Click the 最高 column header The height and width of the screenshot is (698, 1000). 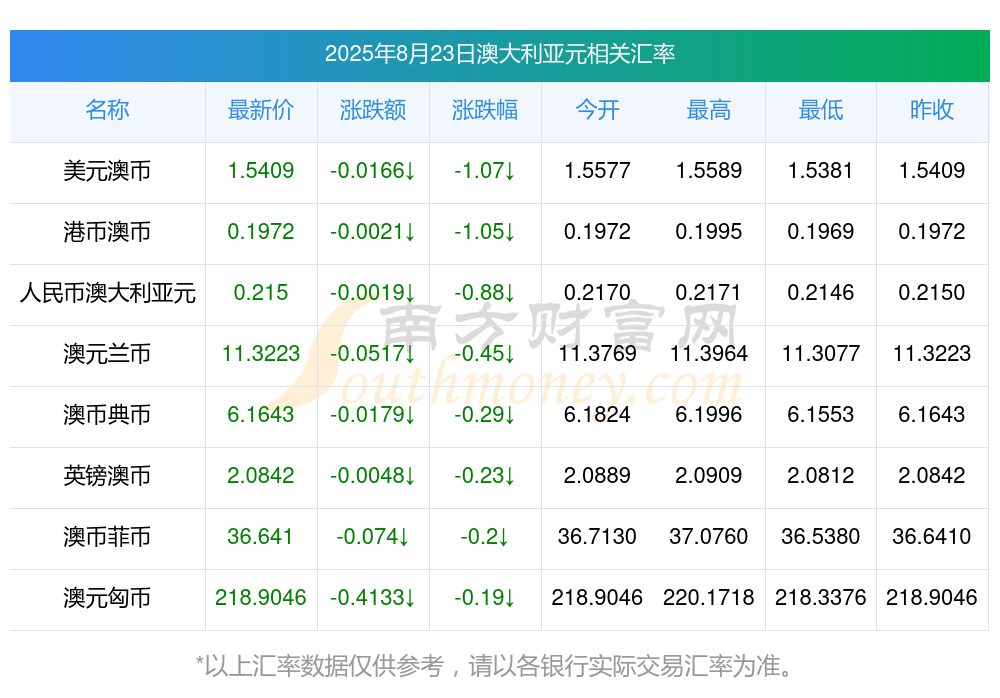click(709, 110)
